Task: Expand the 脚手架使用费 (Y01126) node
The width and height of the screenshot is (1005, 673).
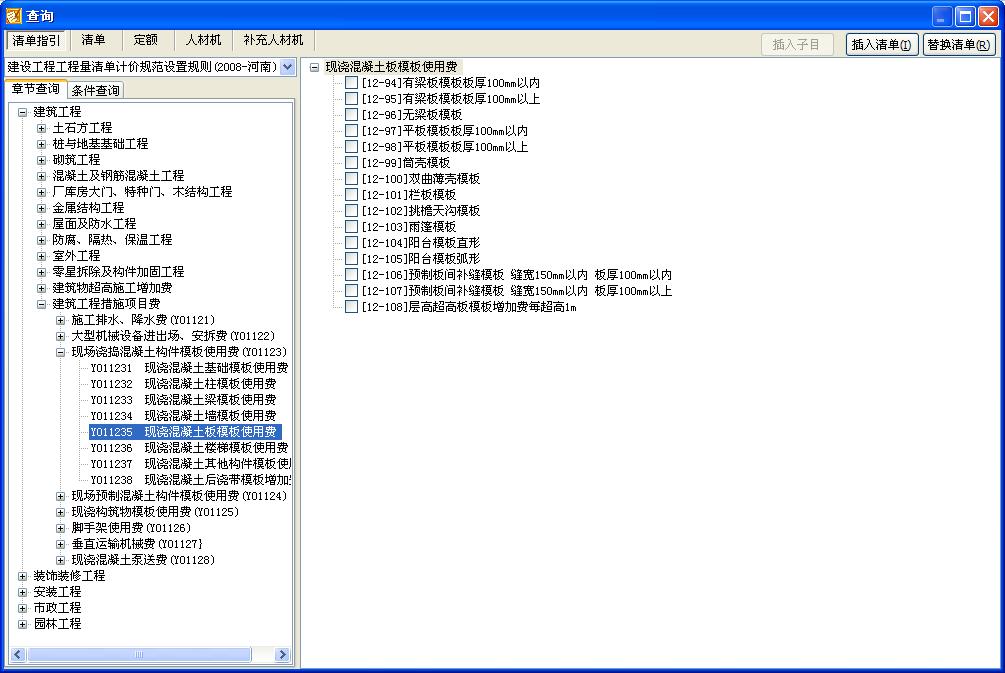Action: point(61,528)
